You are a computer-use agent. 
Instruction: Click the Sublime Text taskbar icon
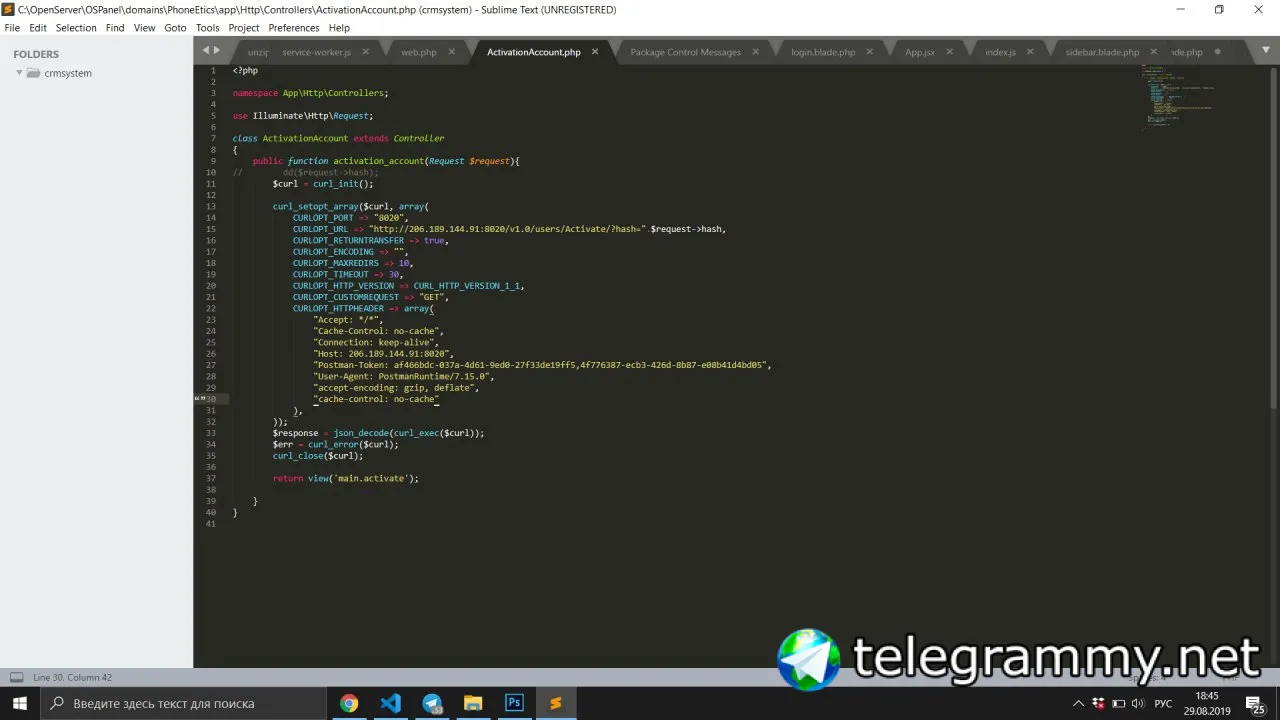555,703
